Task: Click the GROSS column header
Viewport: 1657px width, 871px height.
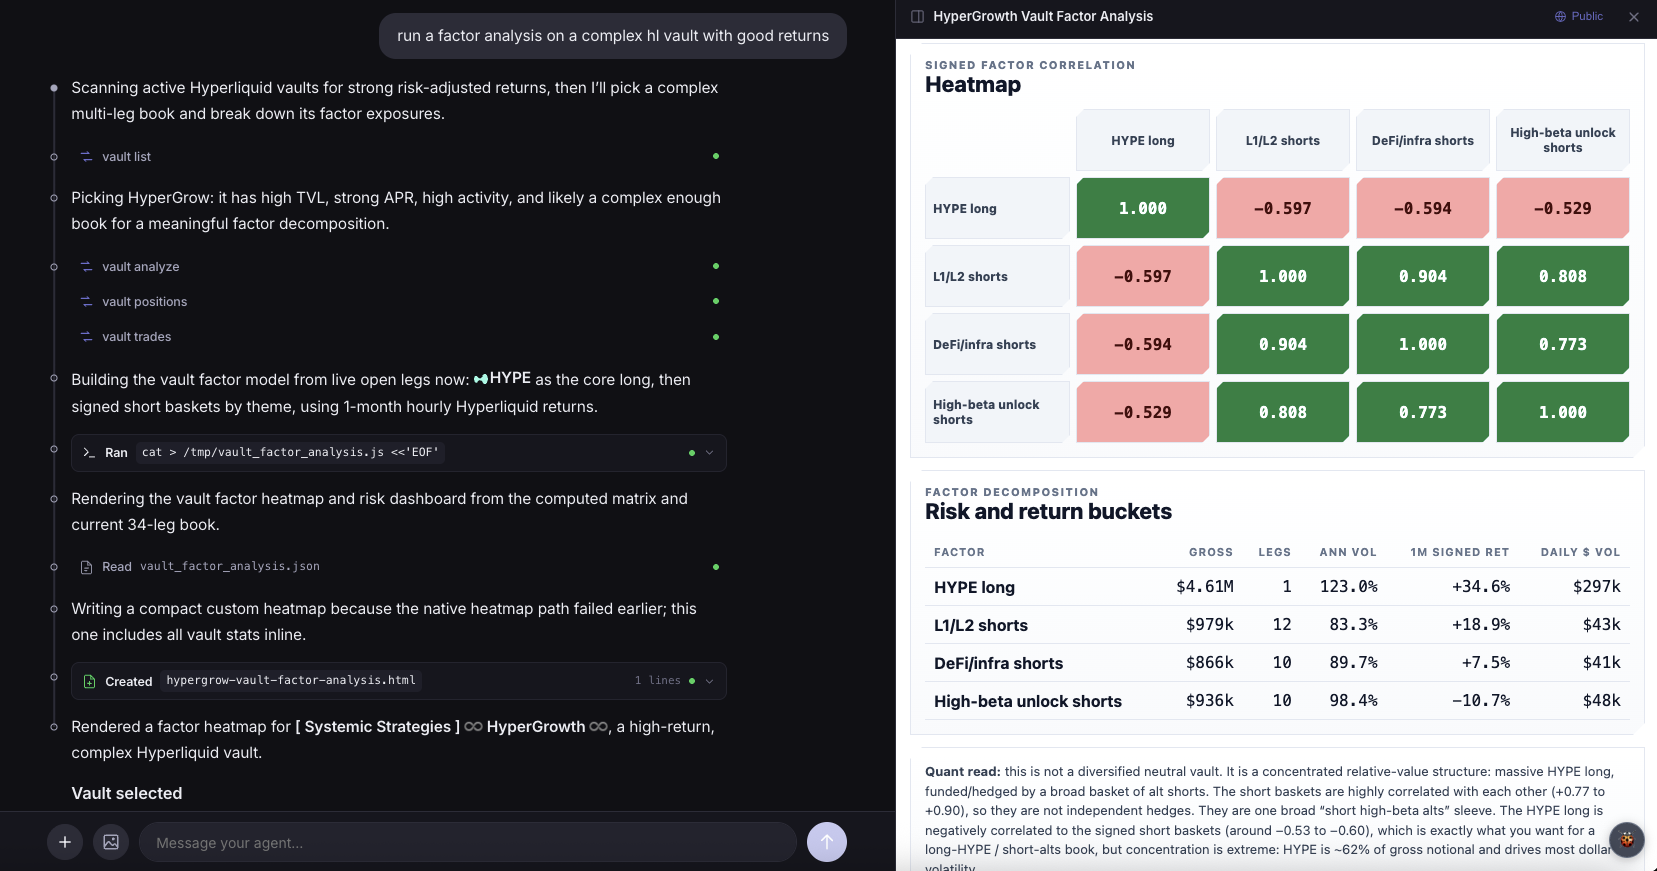Action: [1211, 552]
